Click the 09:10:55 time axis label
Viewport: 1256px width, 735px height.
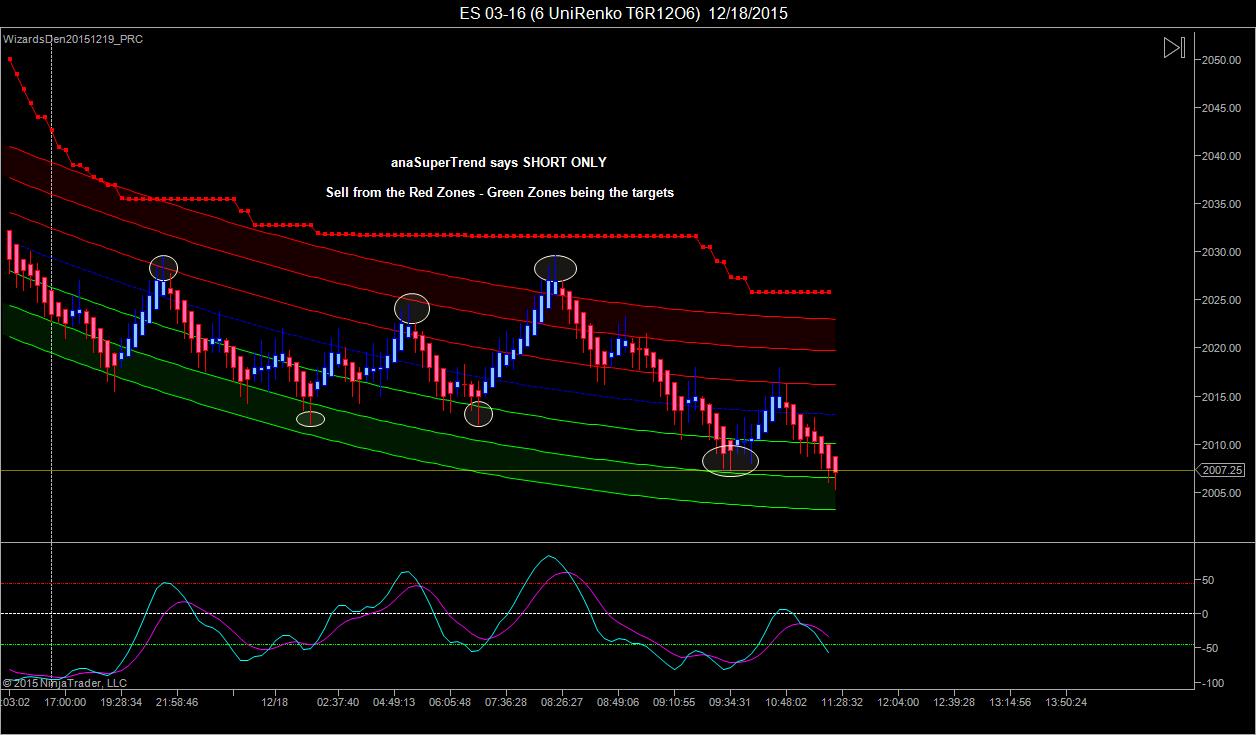point(674,702)
